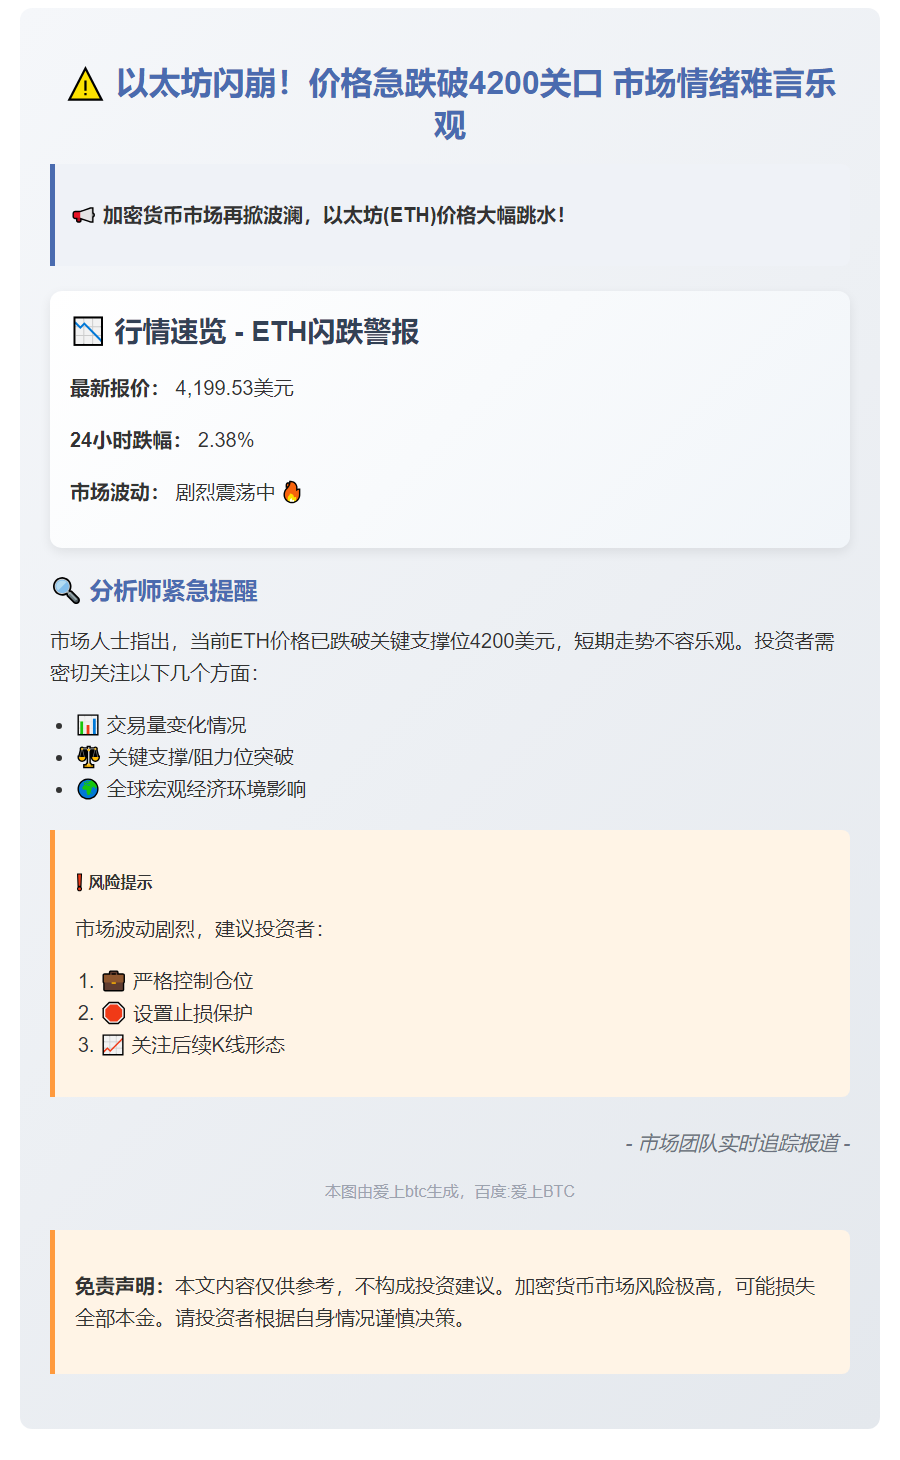This screenshot has height=1460, width=900.
Task: Click the fire emoji after 剧烈震荡中
Action: click(x=292, y=492)
